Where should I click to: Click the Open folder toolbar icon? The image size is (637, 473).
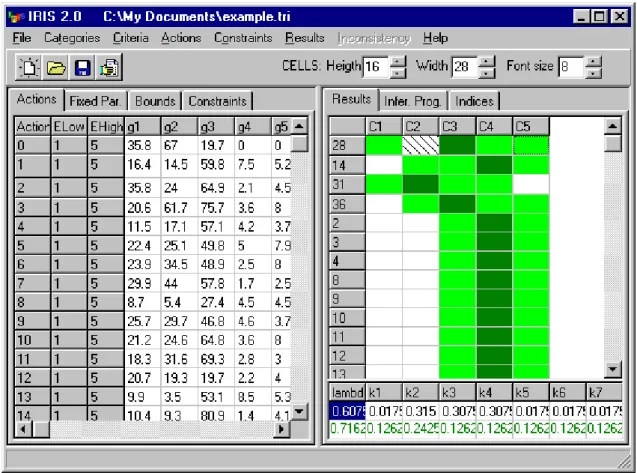pyautogui.click(x=55, y=67)
